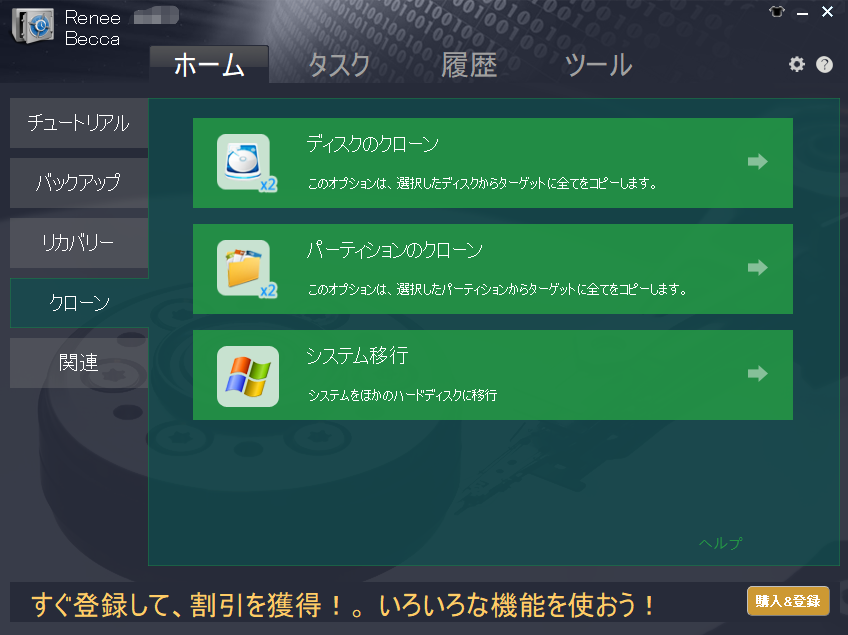Select the ホーム tab
Image resolution: width=848 pixels, height=635 pixels.
(209, 65)
